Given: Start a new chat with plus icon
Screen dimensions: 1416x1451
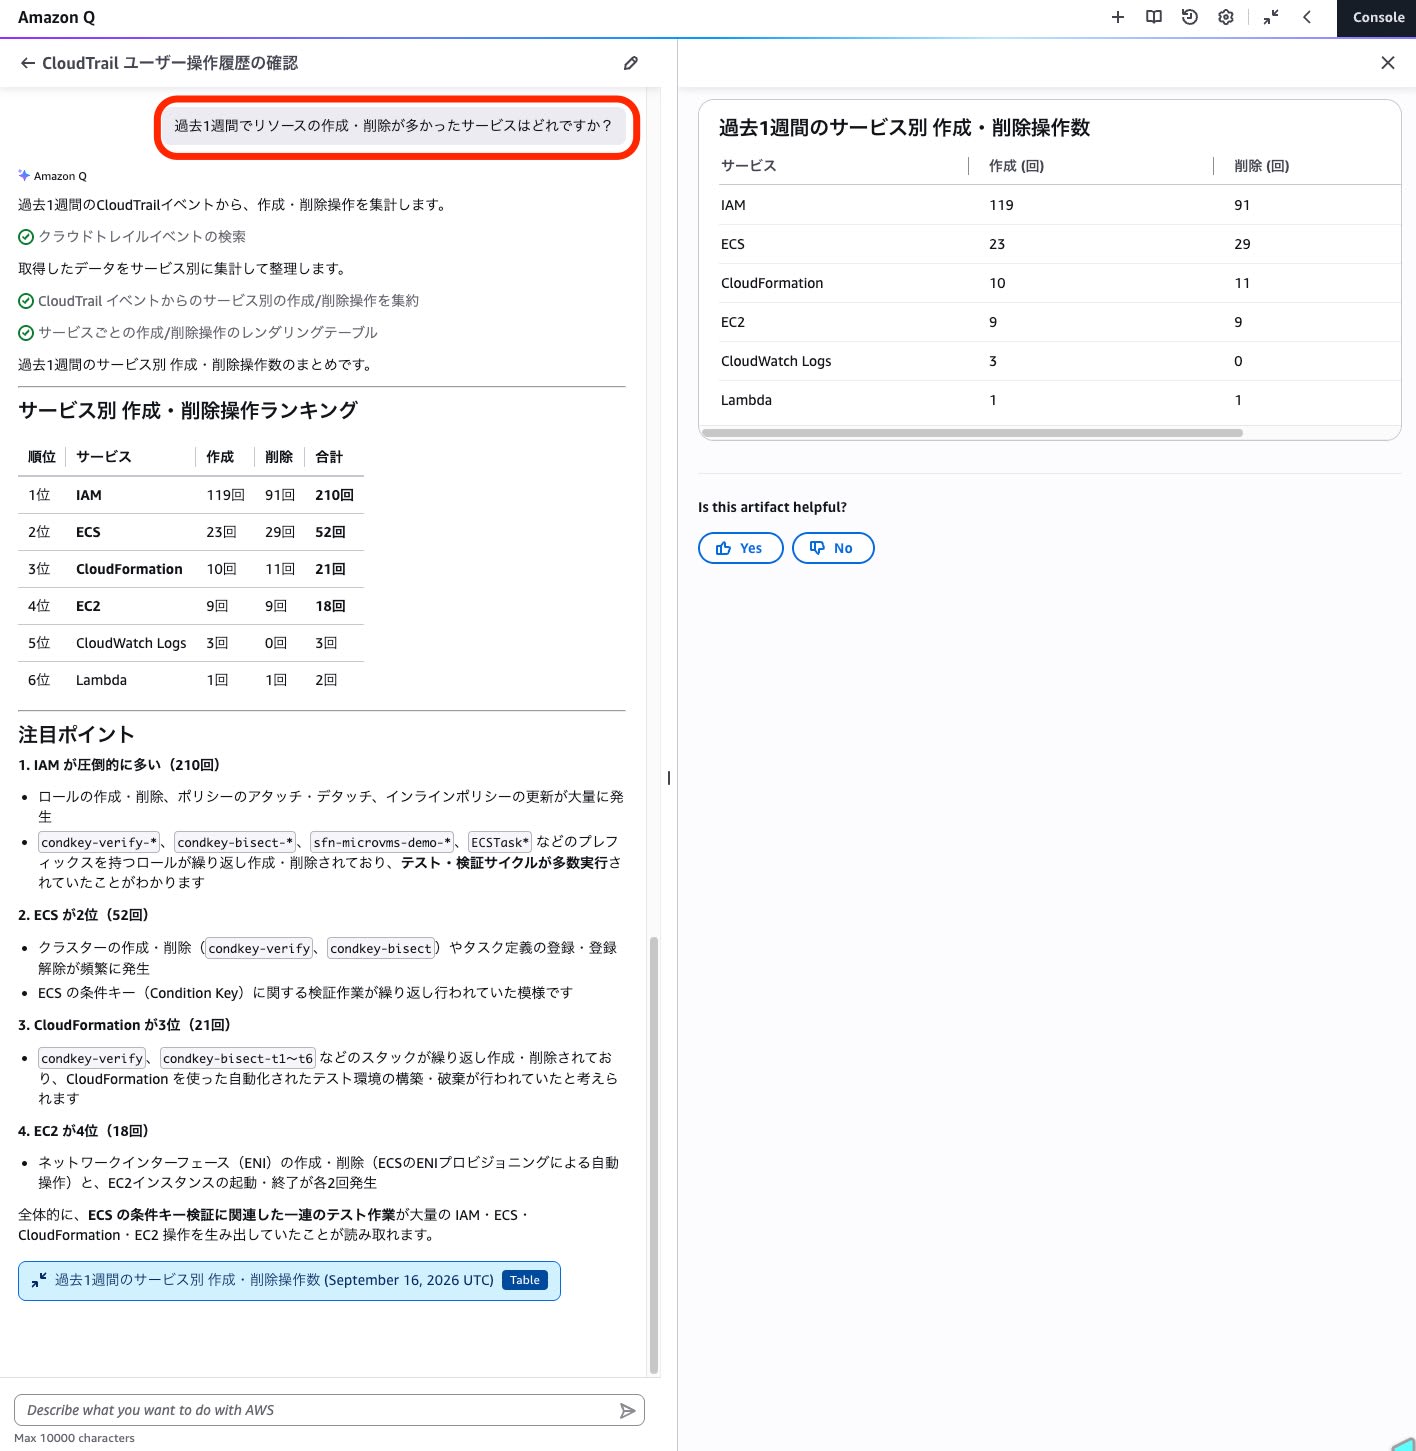Looking at the screenshot, I should [1118, 17].
